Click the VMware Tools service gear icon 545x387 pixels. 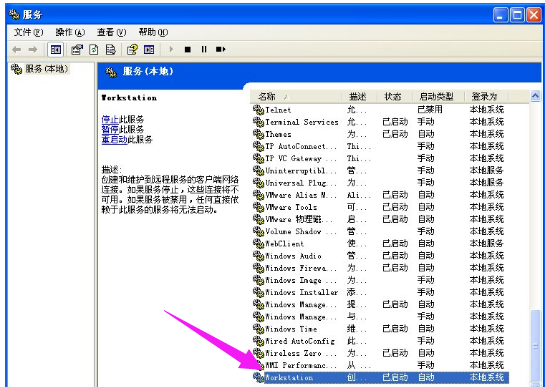pos(258,207)
